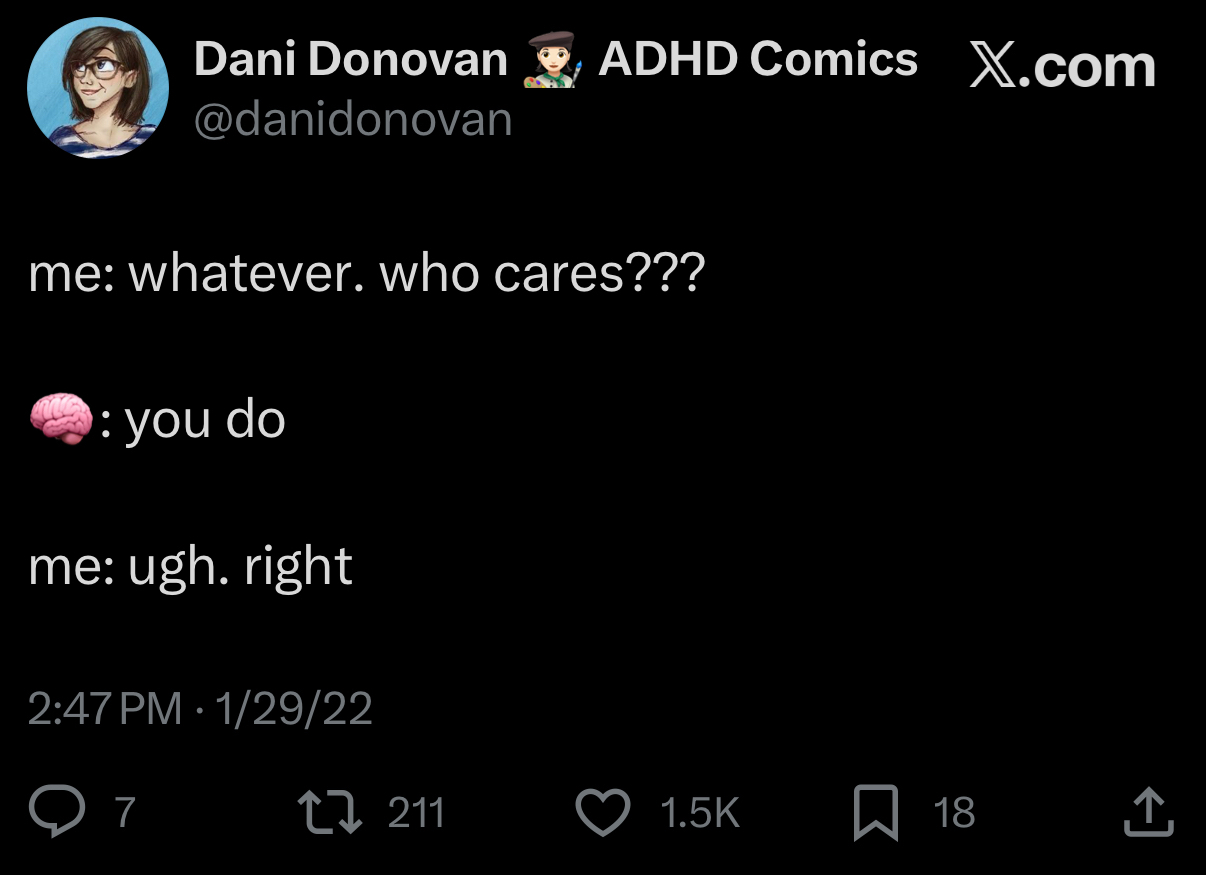Like the tweet with the heart icon
1206x875 pixels.
[603, 811]
